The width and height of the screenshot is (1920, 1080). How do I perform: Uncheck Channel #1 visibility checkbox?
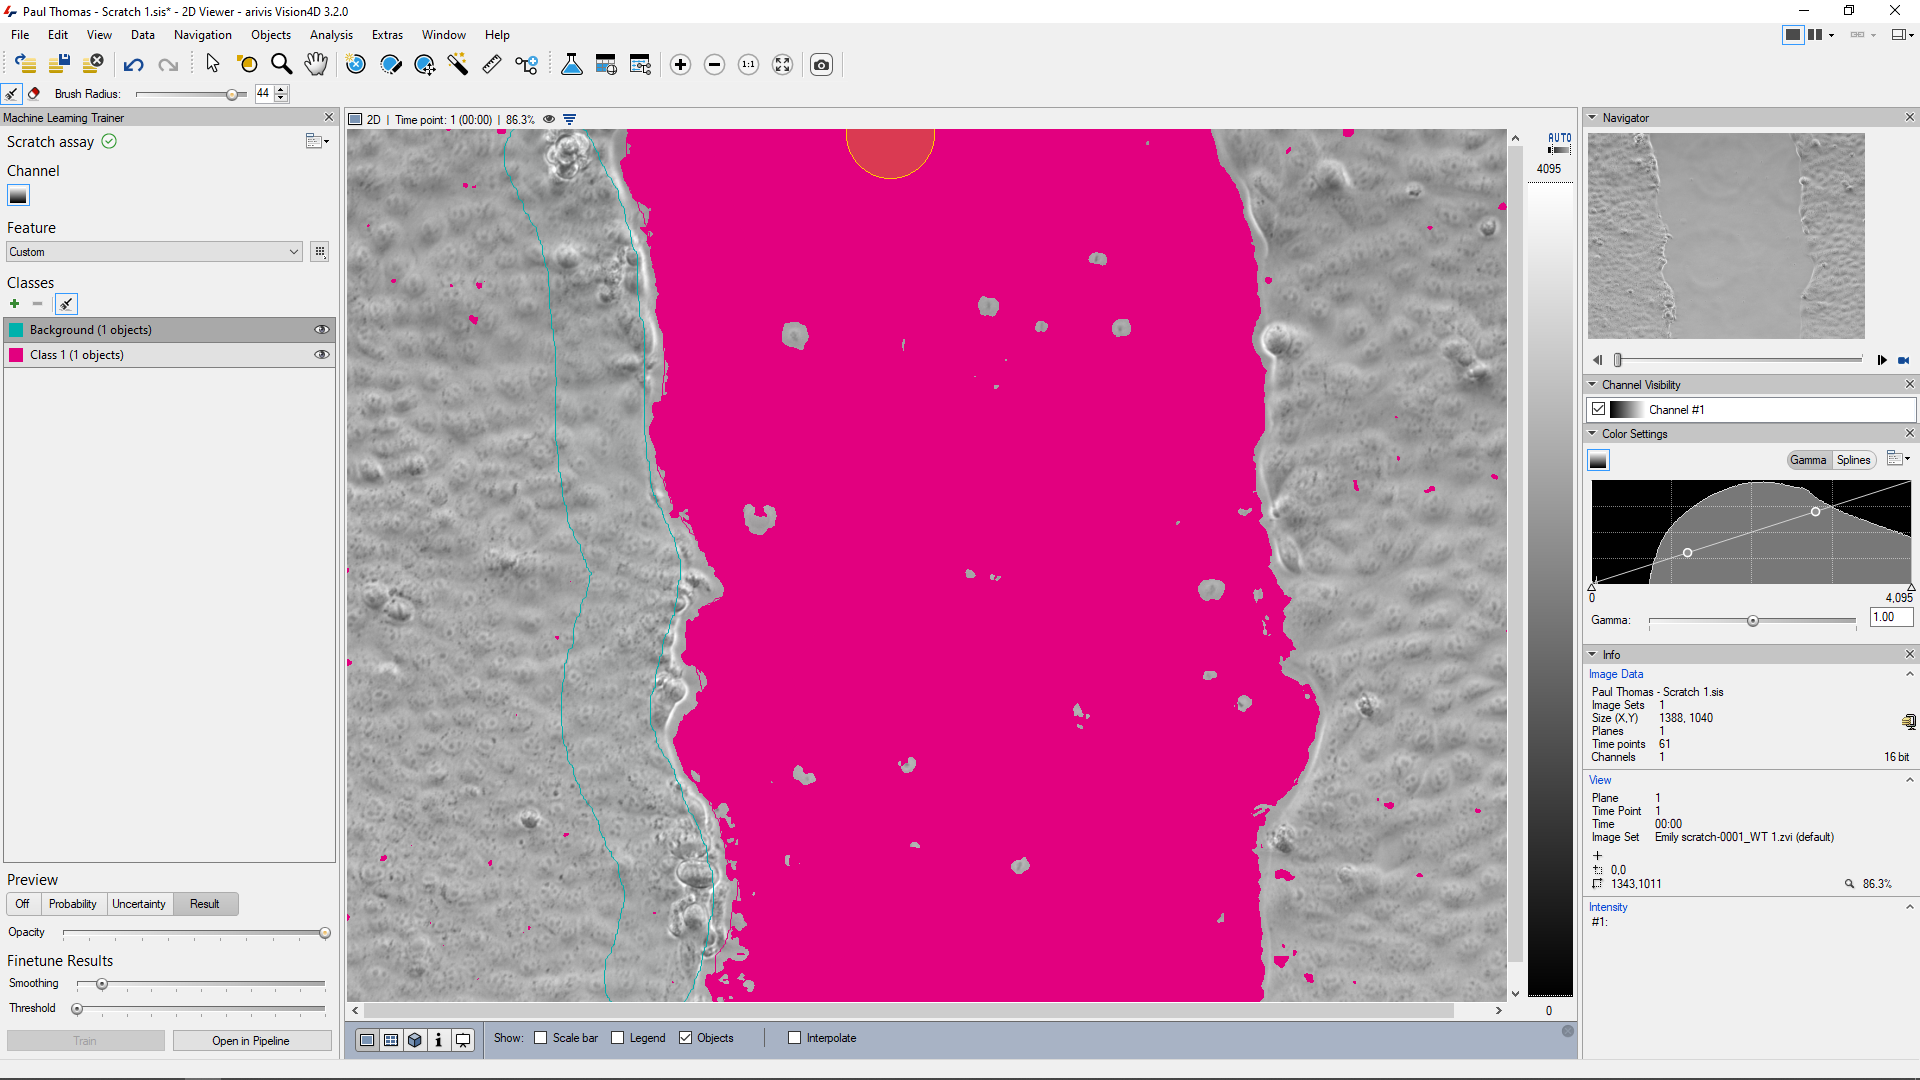pos(1599,409)
